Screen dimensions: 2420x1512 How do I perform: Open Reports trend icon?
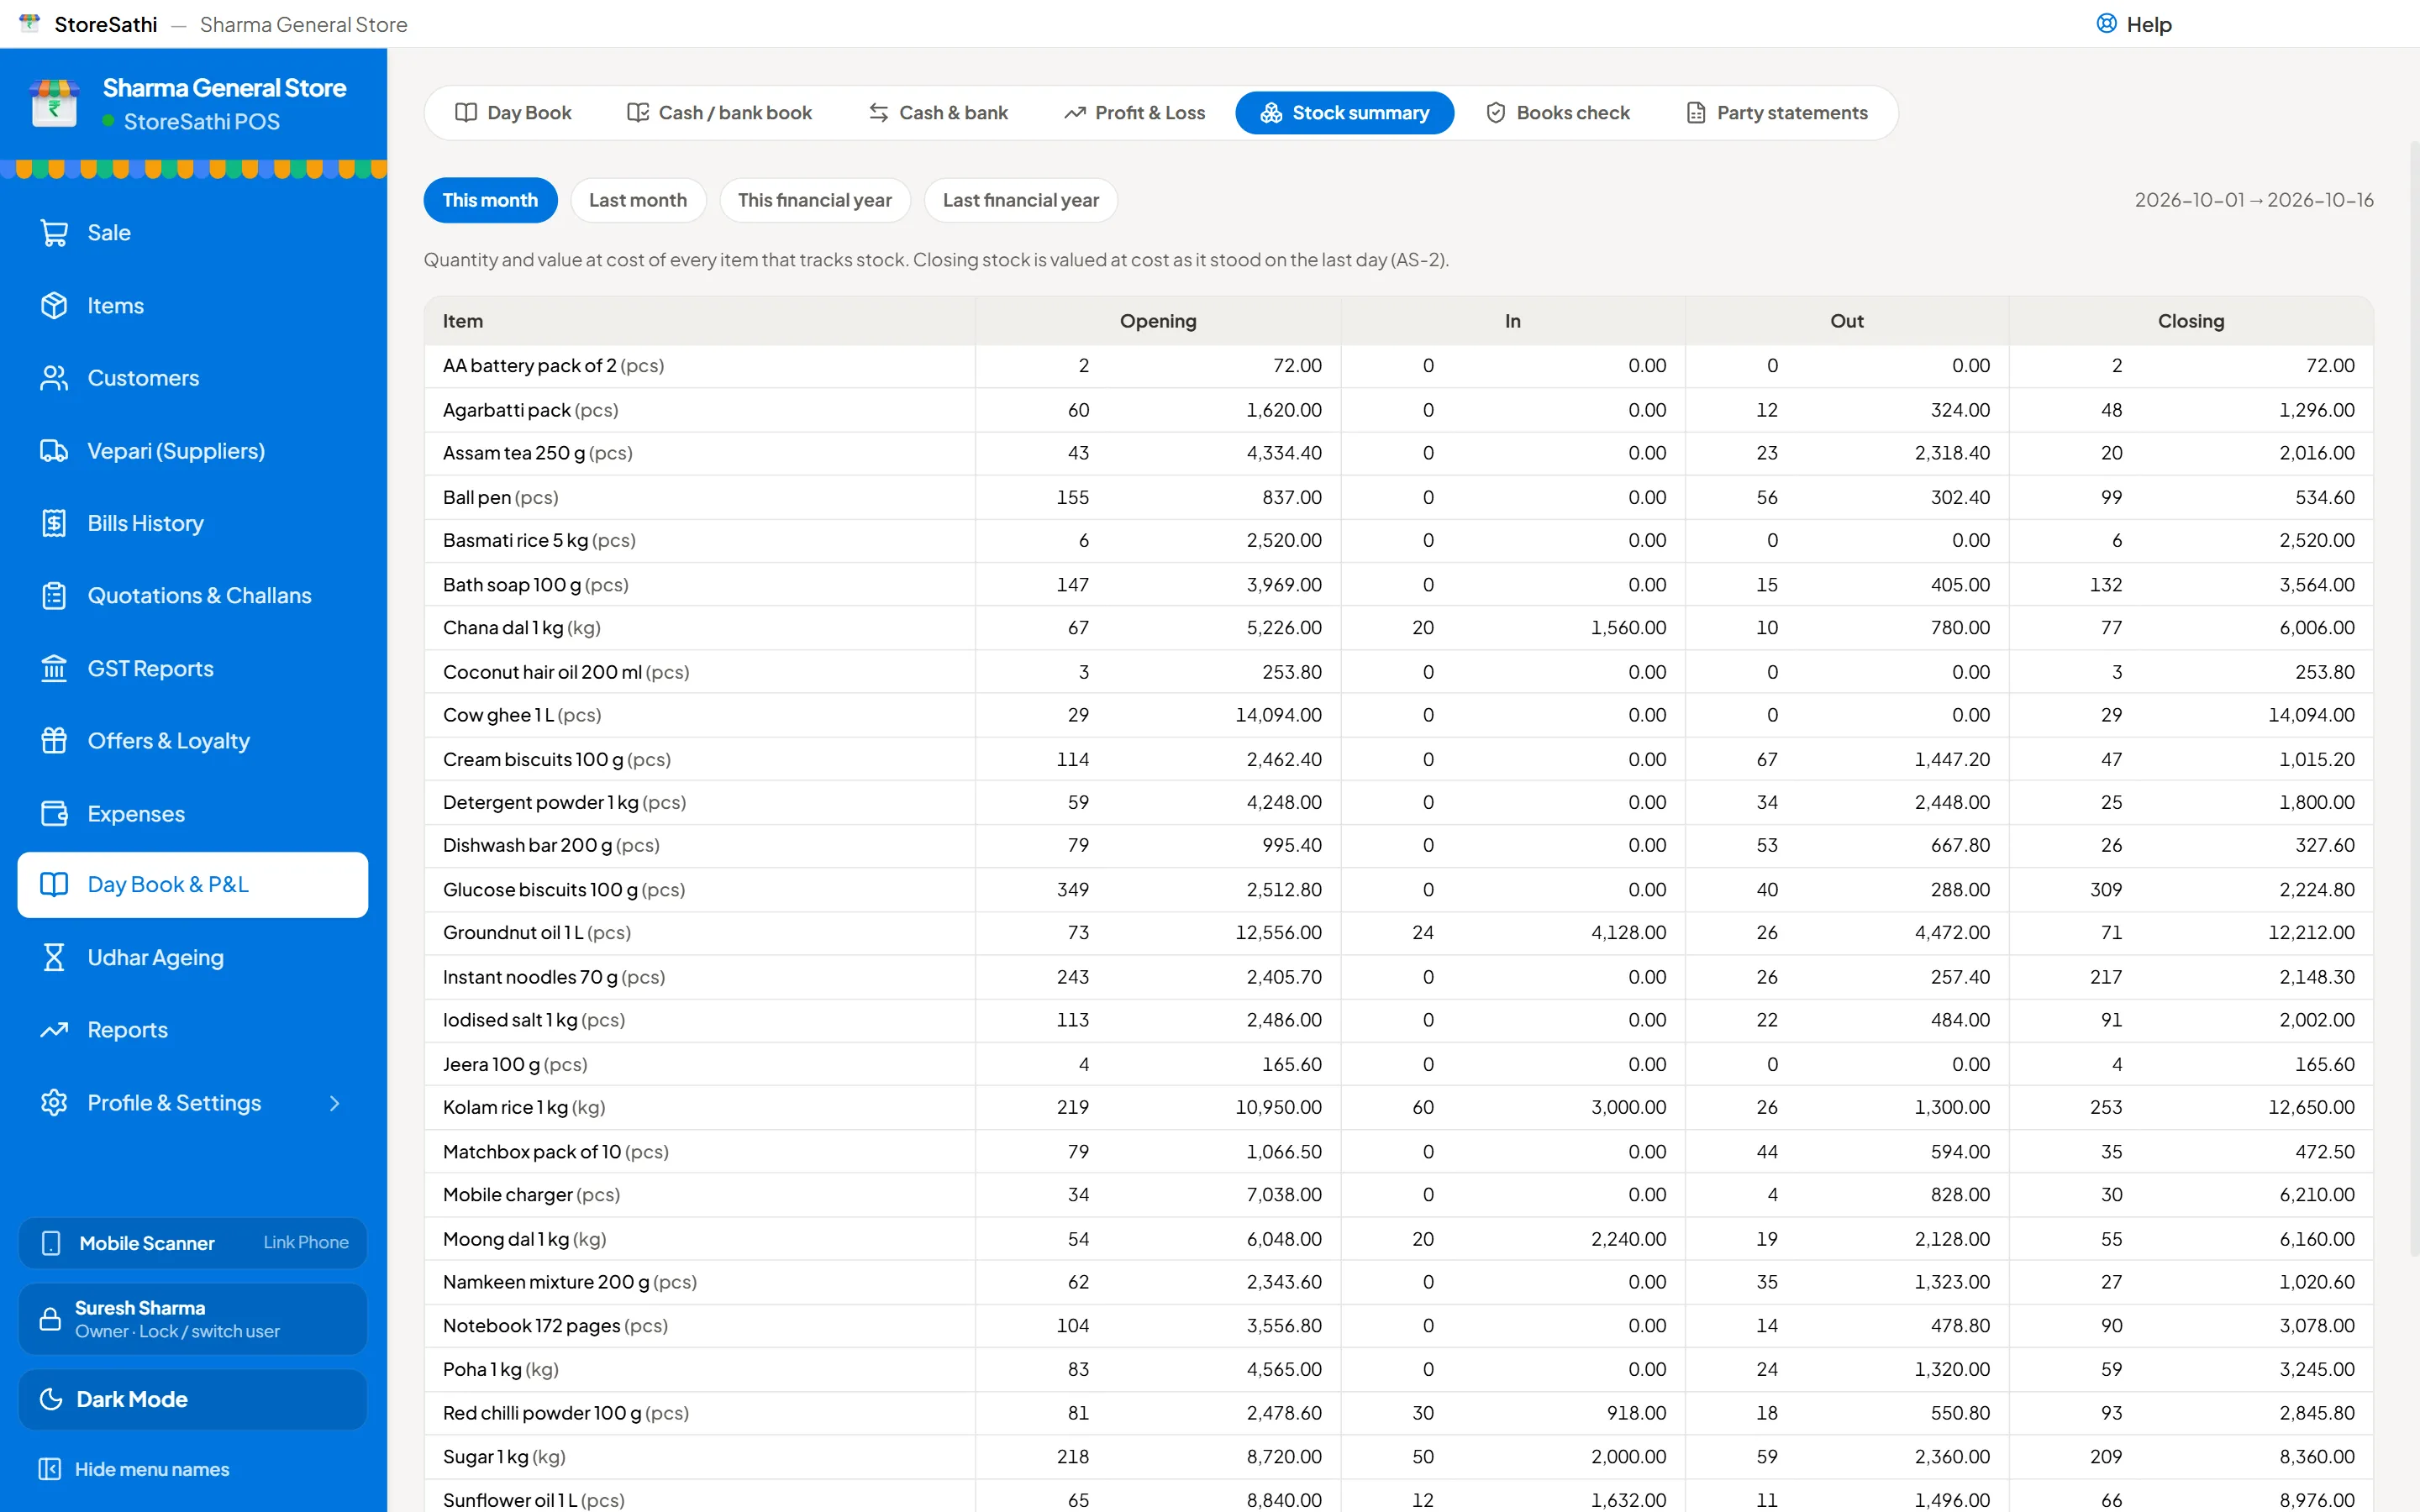54,1030
